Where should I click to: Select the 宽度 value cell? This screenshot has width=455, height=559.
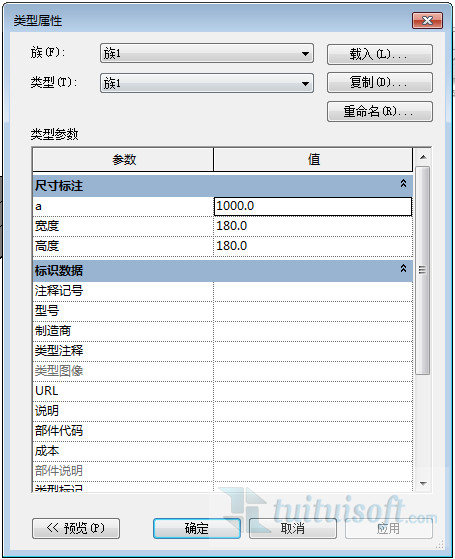[313, 226]
